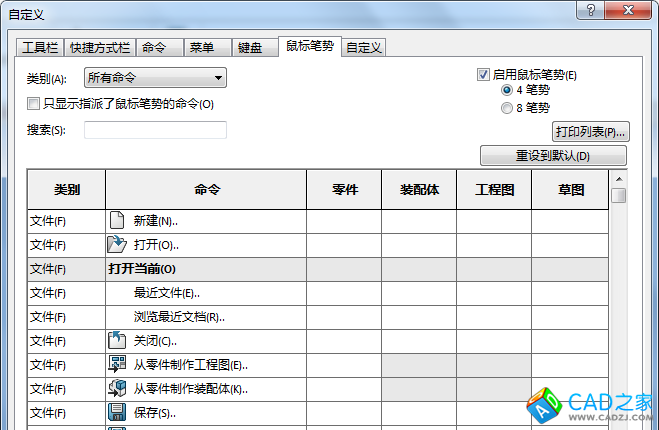Click the New document icon (新建)

[x=118, y=220]
